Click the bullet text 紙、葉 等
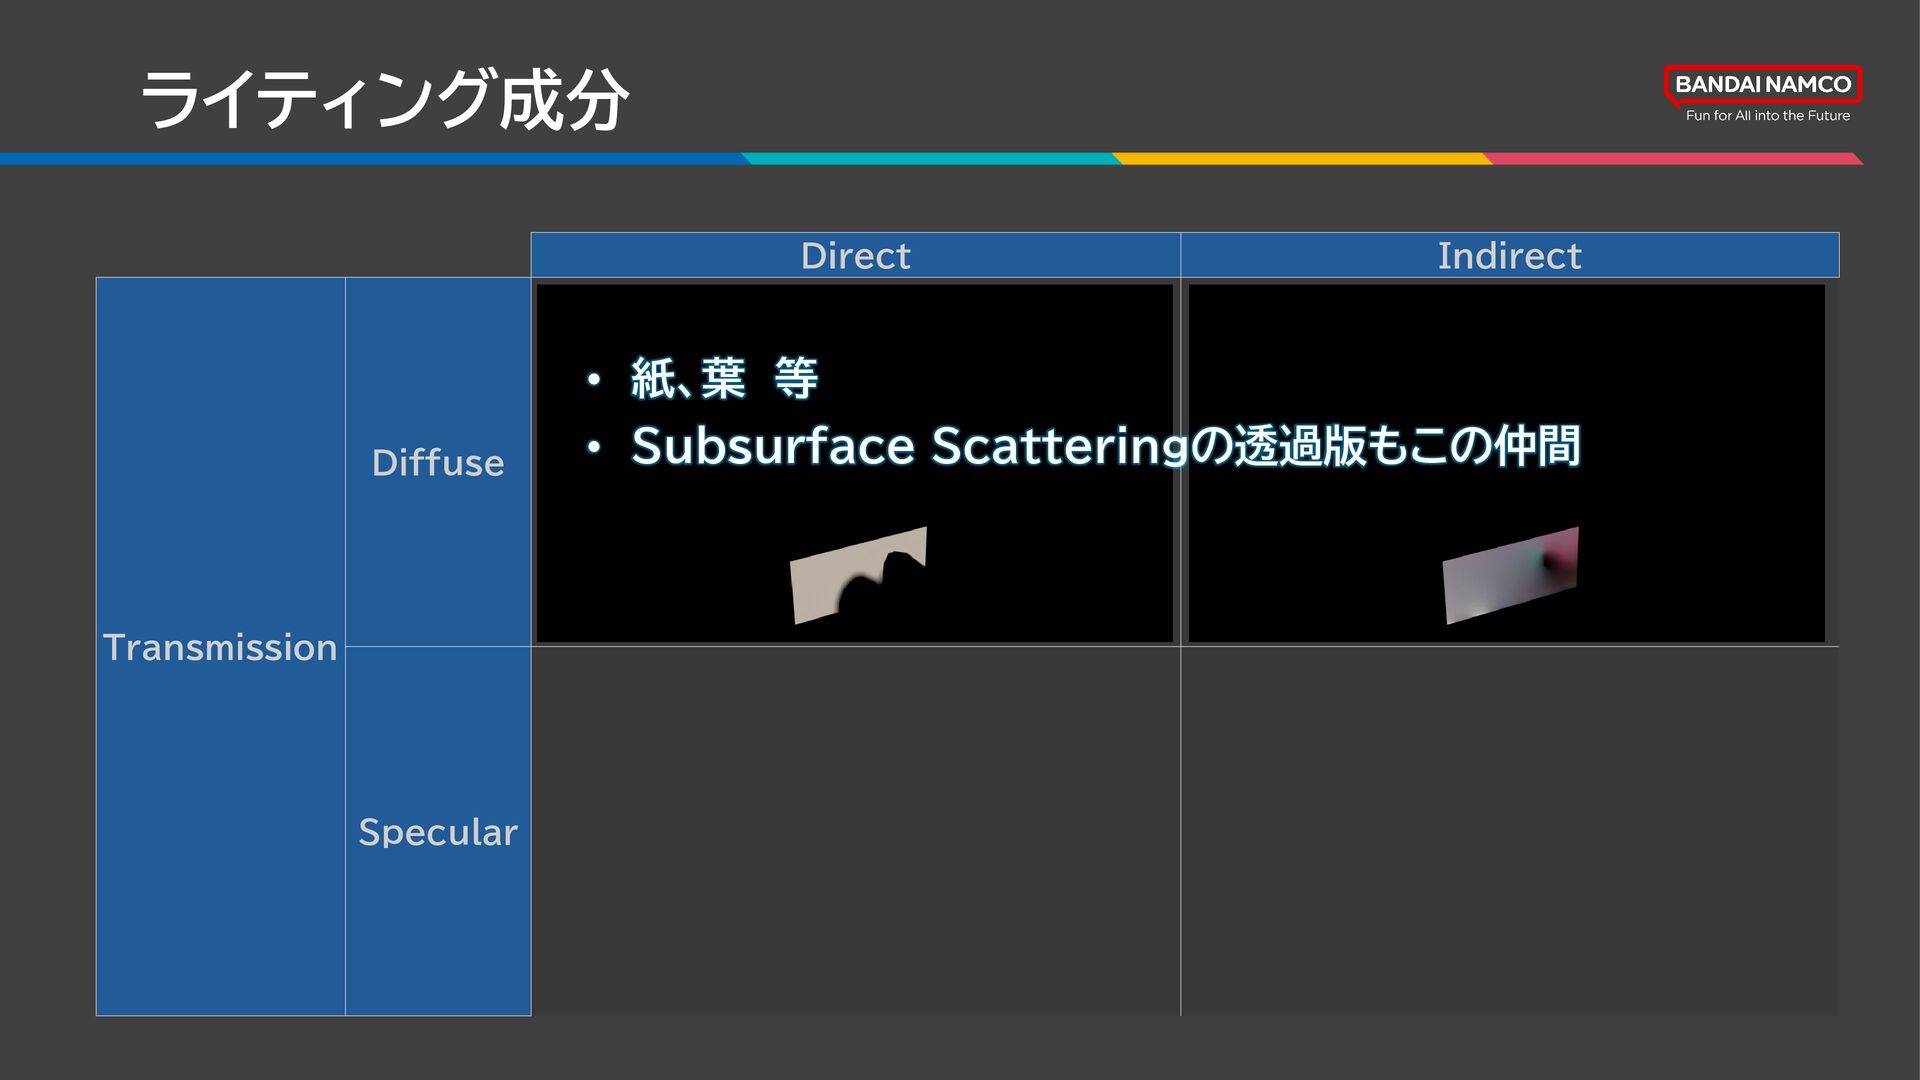The width and height of the screenshot is (1920, 1080). tap(724, 379)
